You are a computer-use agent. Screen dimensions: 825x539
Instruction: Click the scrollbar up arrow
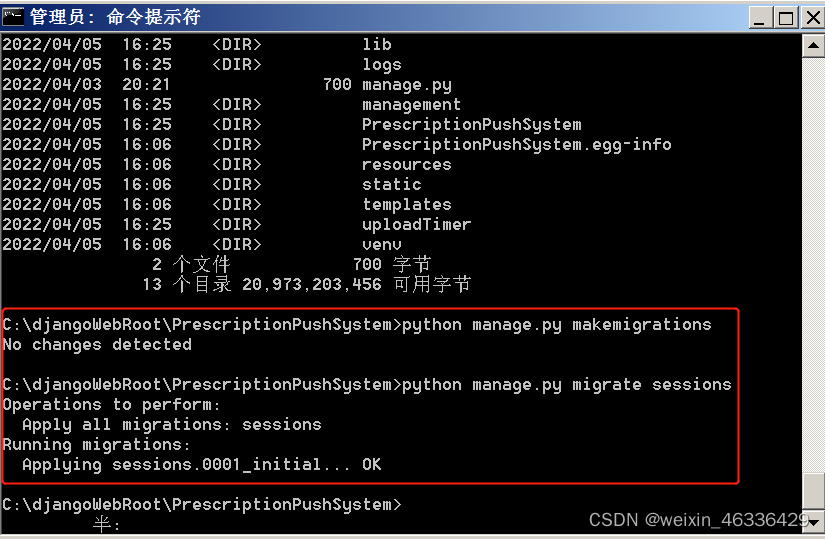[x=814, y=43]
